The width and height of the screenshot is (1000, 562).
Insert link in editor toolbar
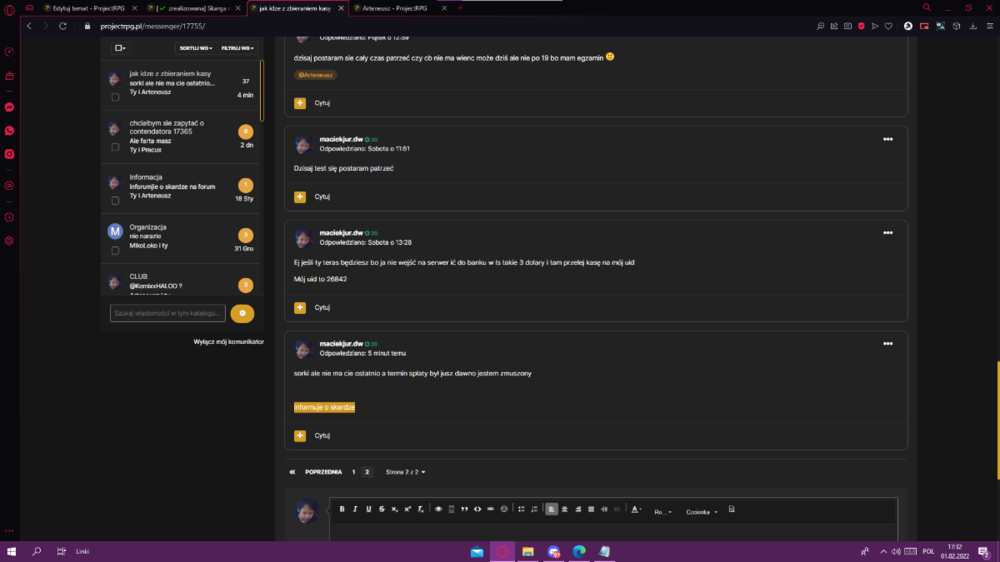tap(490, 509)
